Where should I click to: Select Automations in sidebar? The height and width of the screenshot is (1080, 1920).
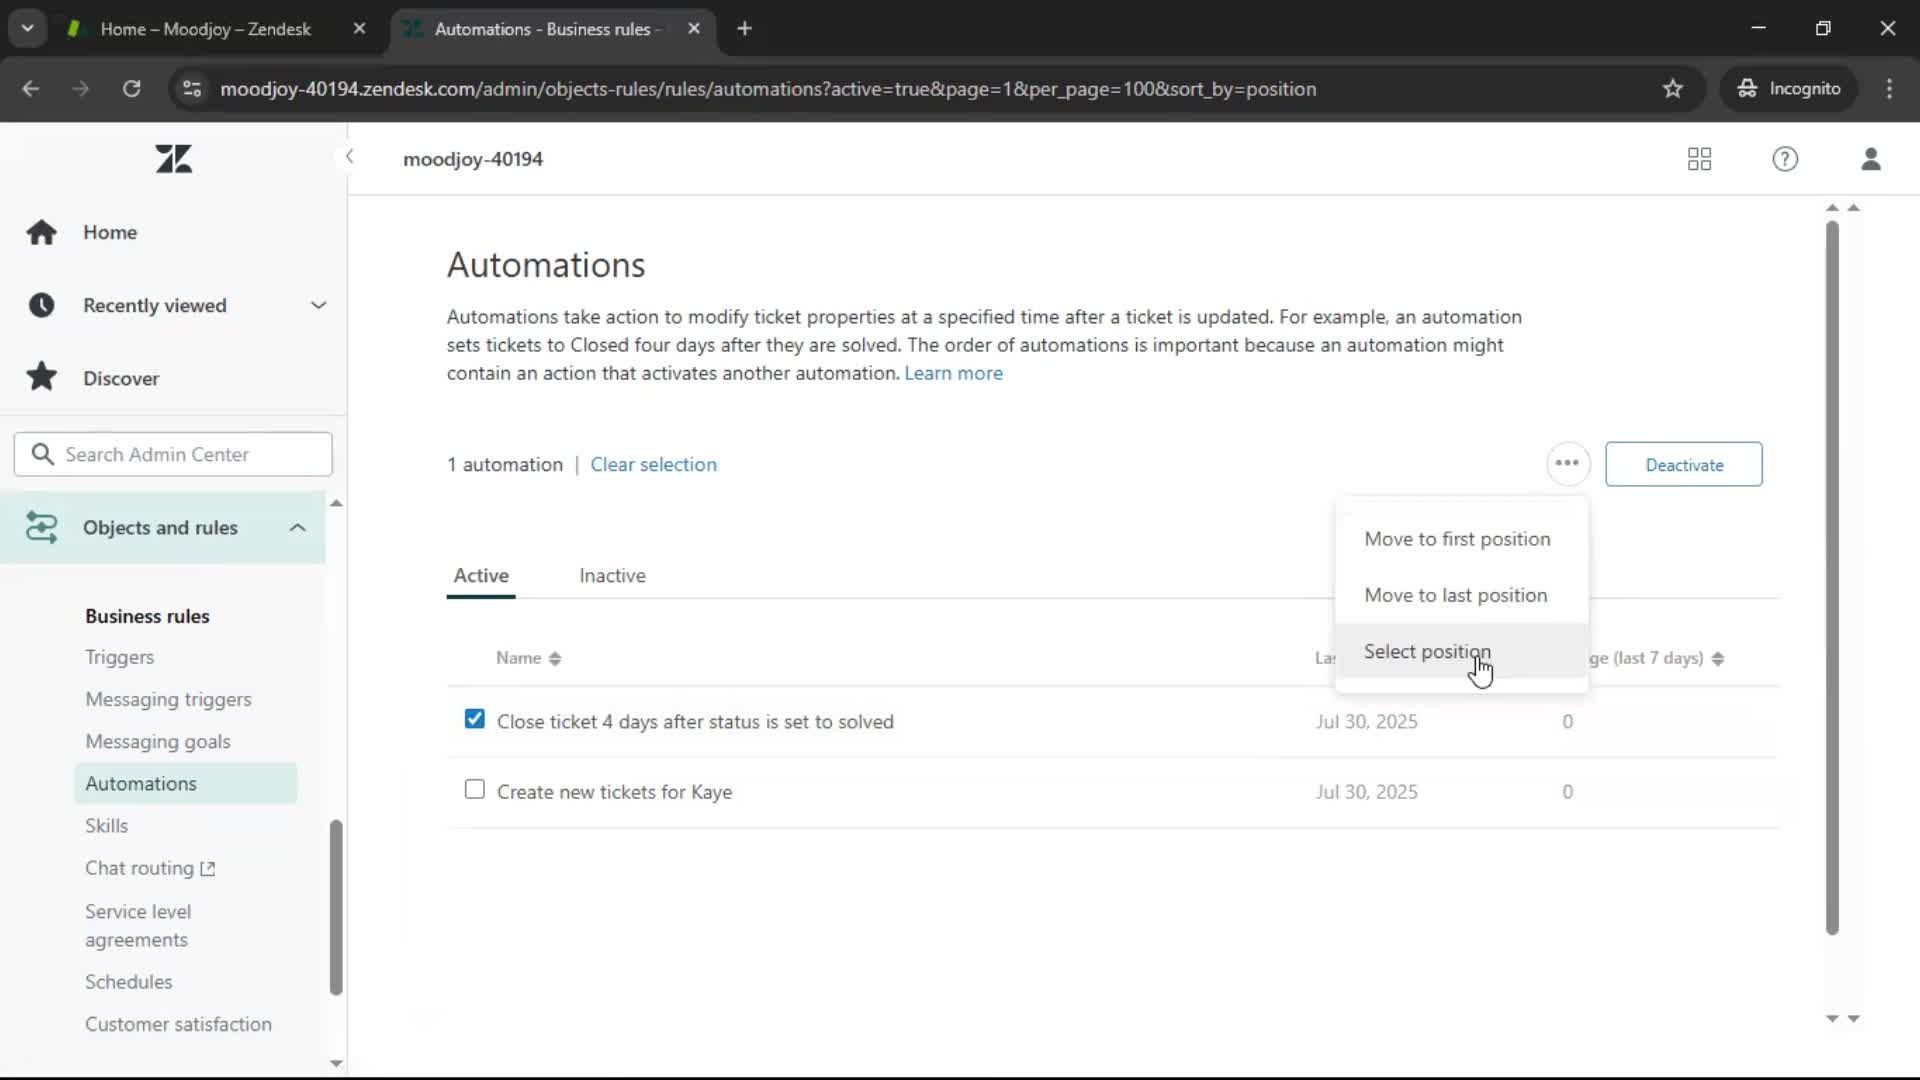click(x=186, y=783)
